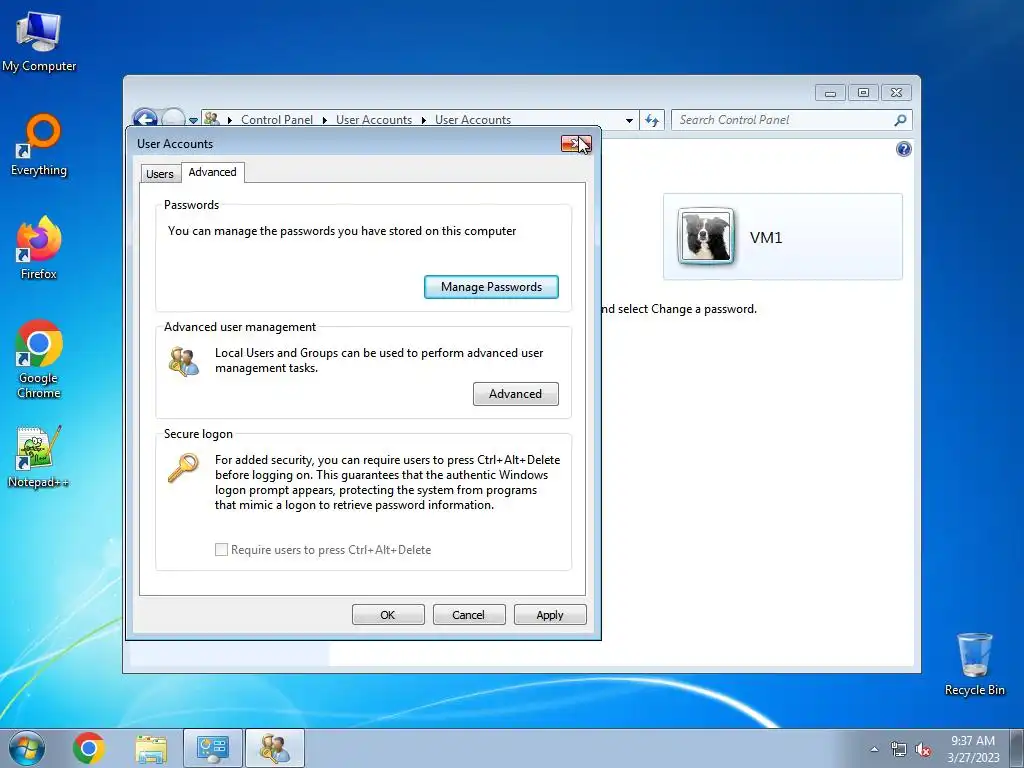The height and width of the screenshot is (768, 1024).
Task: Click the Show desktop strip
Action: pyautogui.click(x=1017, y=748)
